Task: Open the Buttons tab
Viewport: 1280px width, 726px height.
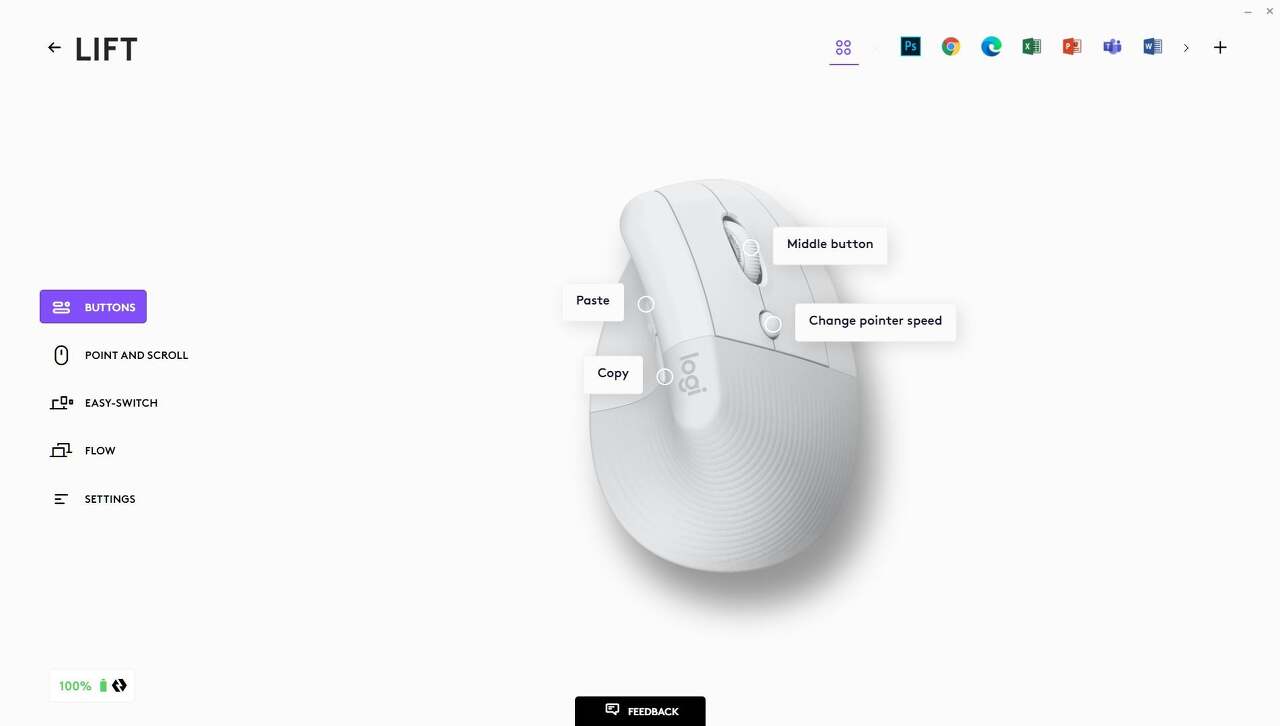Action: [x=93, y=307]
